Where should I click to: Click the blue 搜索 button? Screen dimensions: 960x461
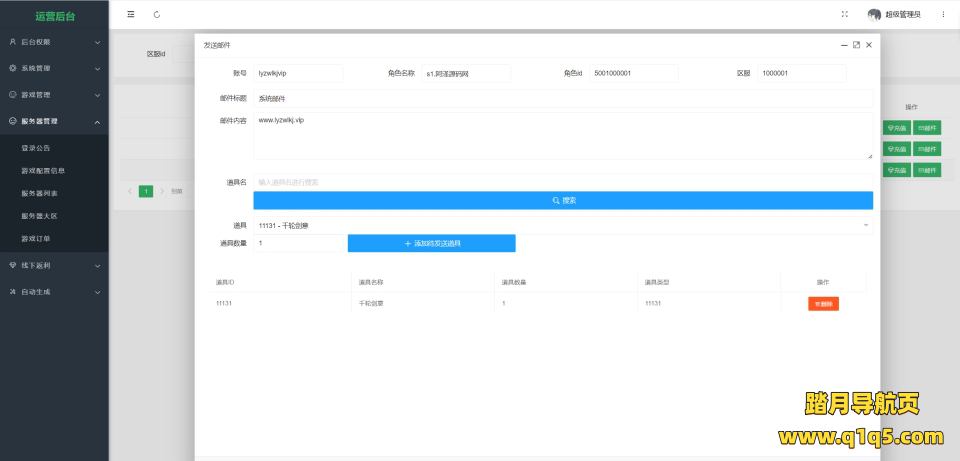point(562,200)
